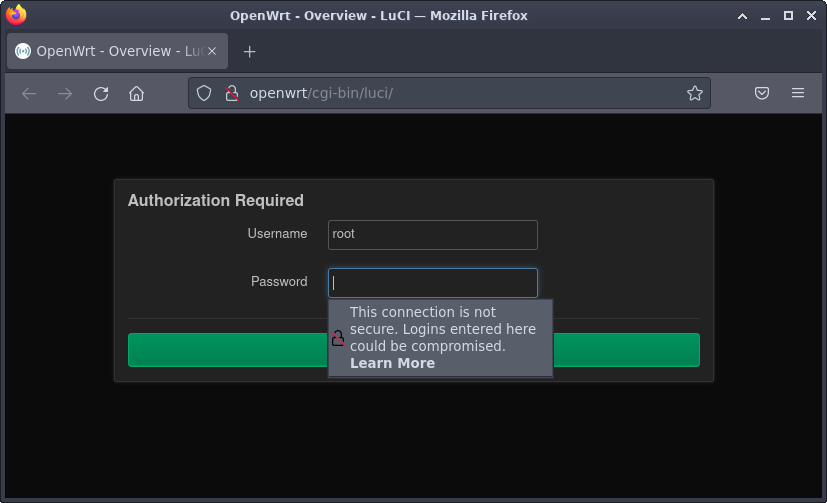Click the reload page button

101,93
